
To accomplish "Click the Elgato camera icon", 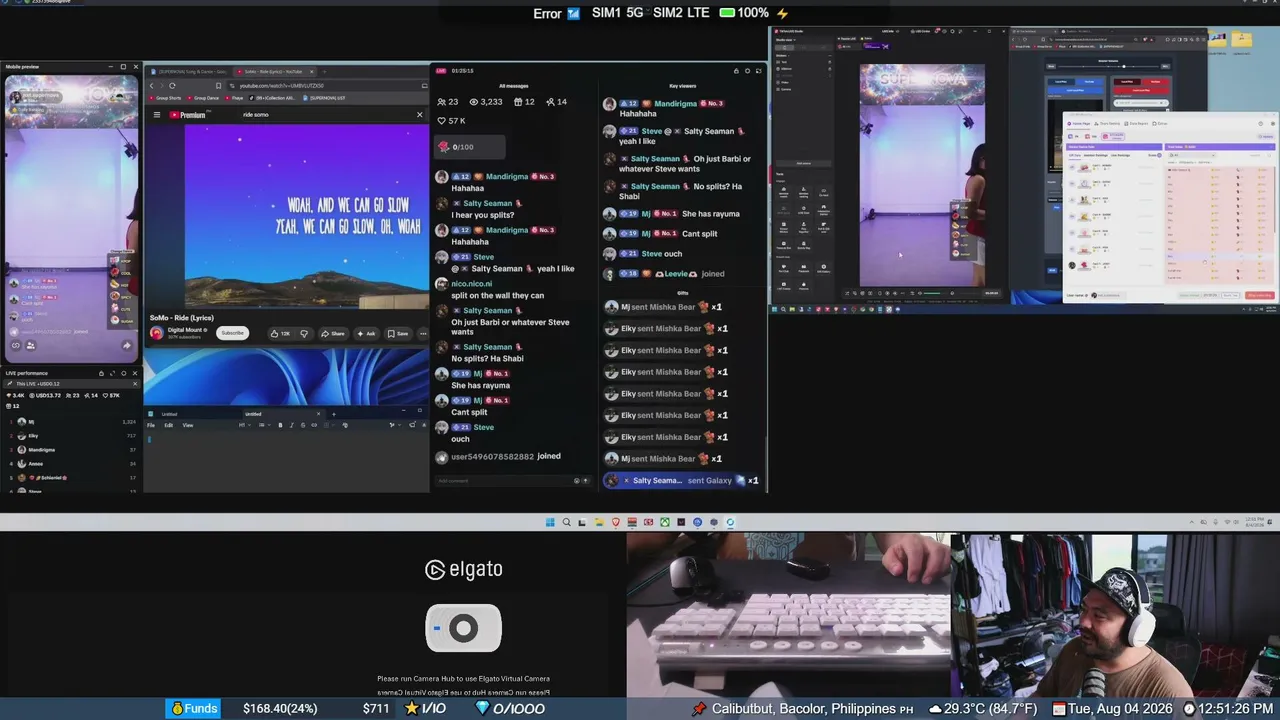I will click(463, 628).
